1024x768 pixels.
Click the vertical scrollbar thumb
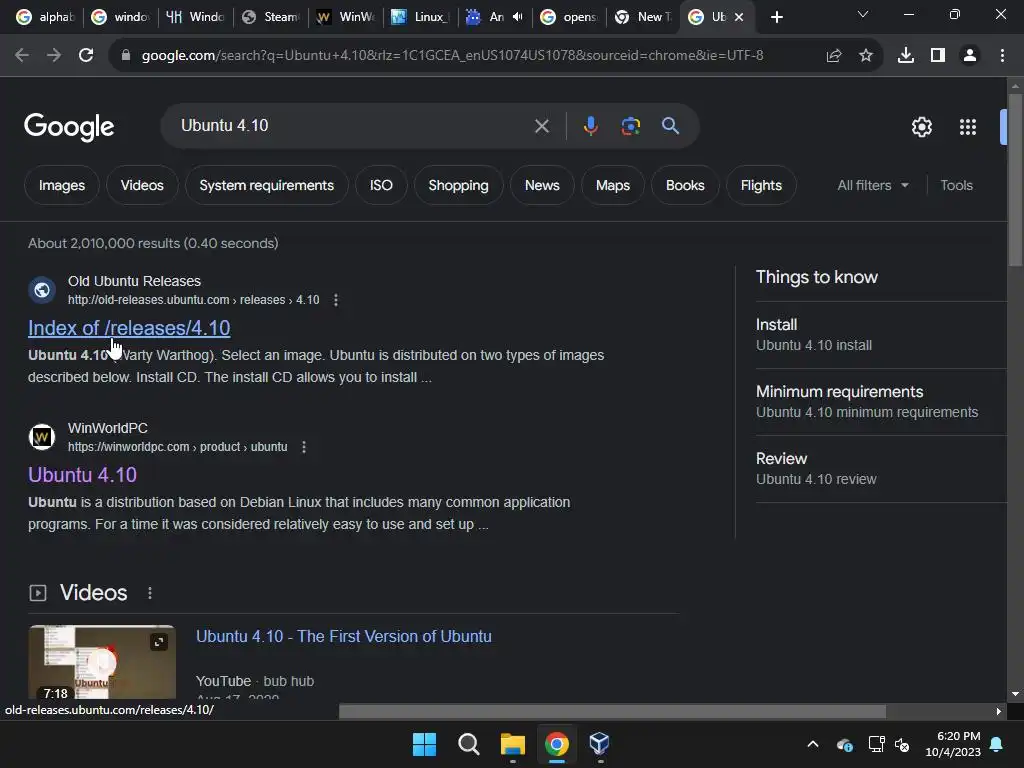(x=1015, y=180)
